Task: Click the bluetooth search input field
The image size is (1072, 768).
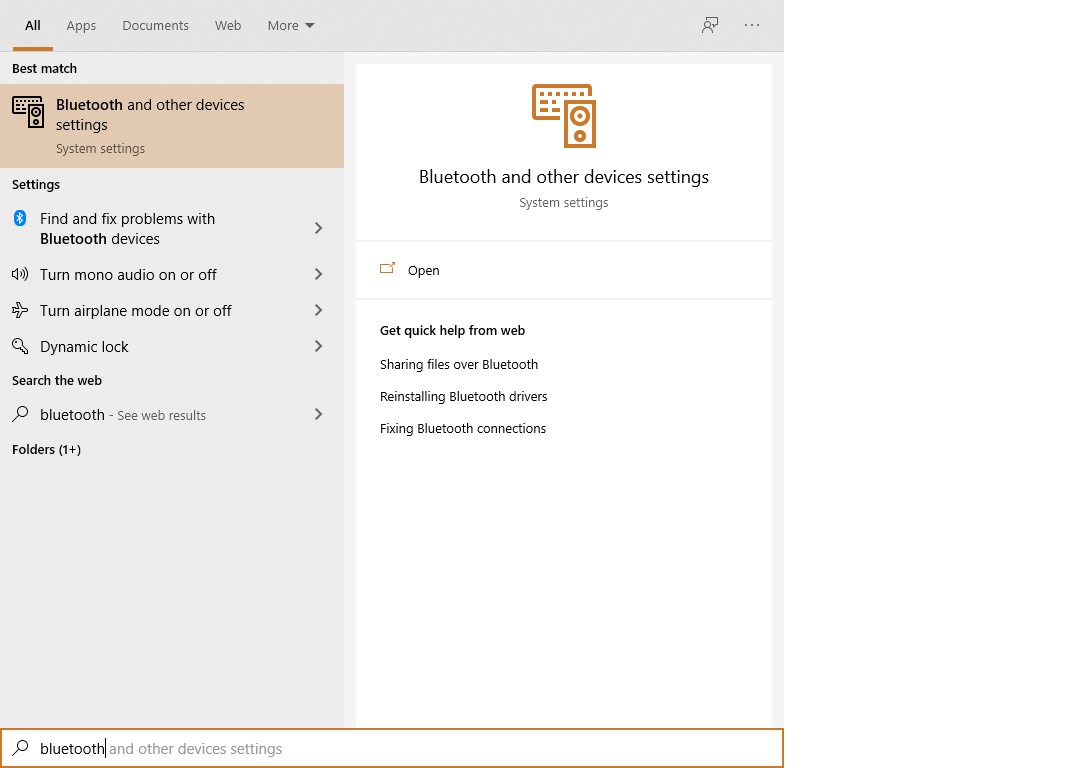Action: 392,748
